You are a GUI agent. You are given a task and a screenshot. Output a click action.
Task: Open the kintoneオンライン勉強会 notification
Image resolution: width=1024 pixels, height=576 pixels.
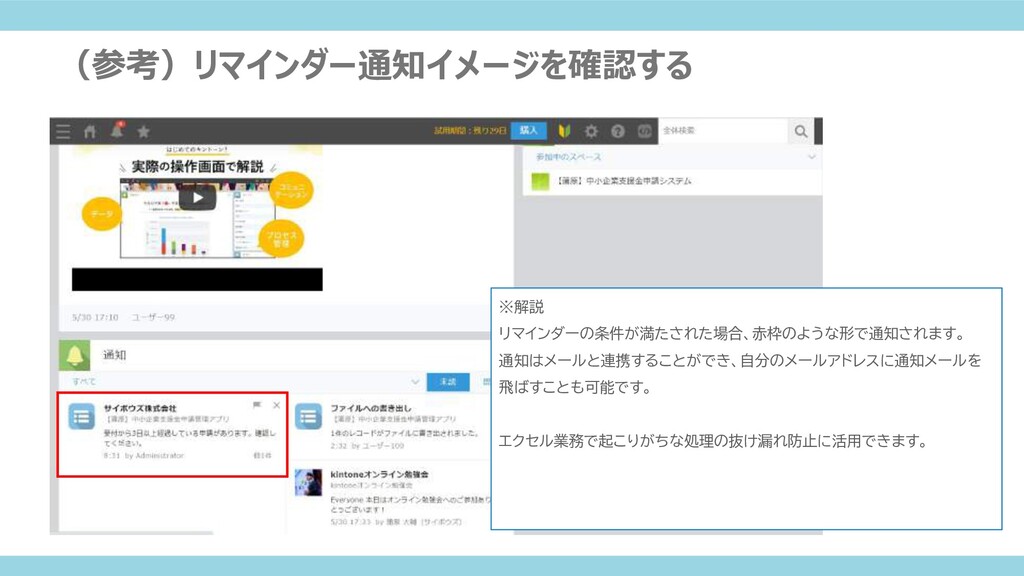390,496
